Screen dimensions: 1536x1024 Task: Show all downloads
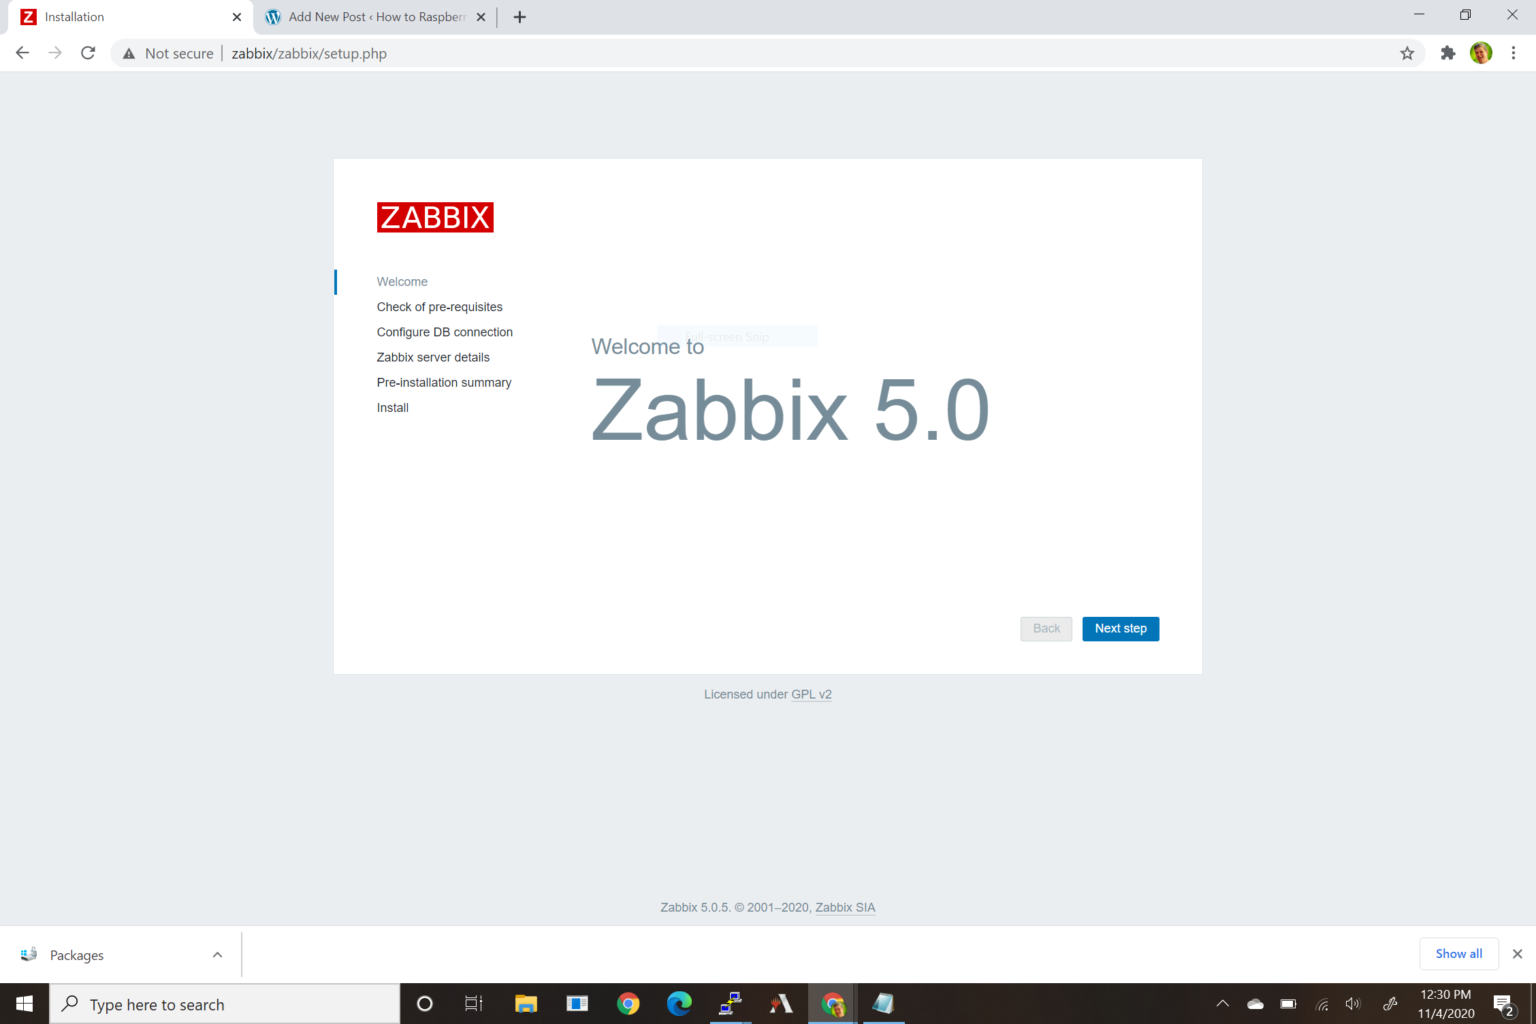[1458, 954]
